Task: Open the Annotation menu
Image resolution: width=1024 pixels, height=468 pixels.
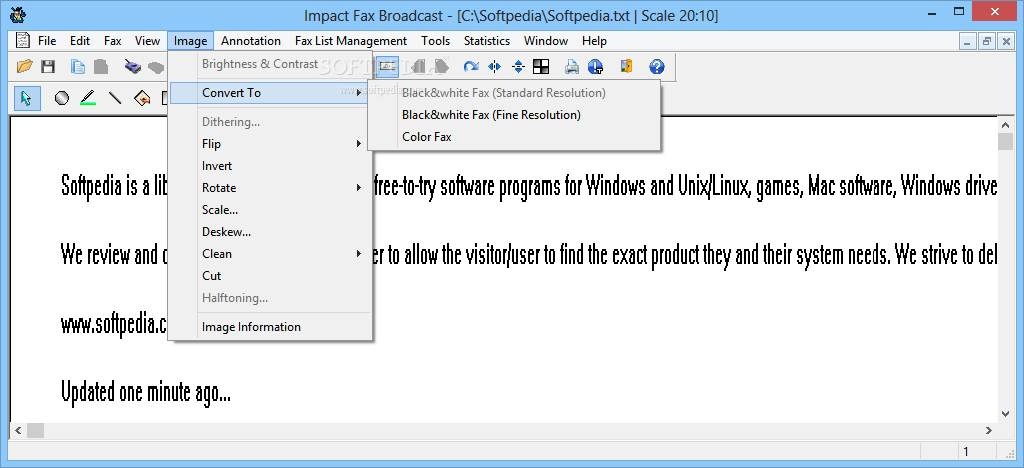Action: [251, 40]
